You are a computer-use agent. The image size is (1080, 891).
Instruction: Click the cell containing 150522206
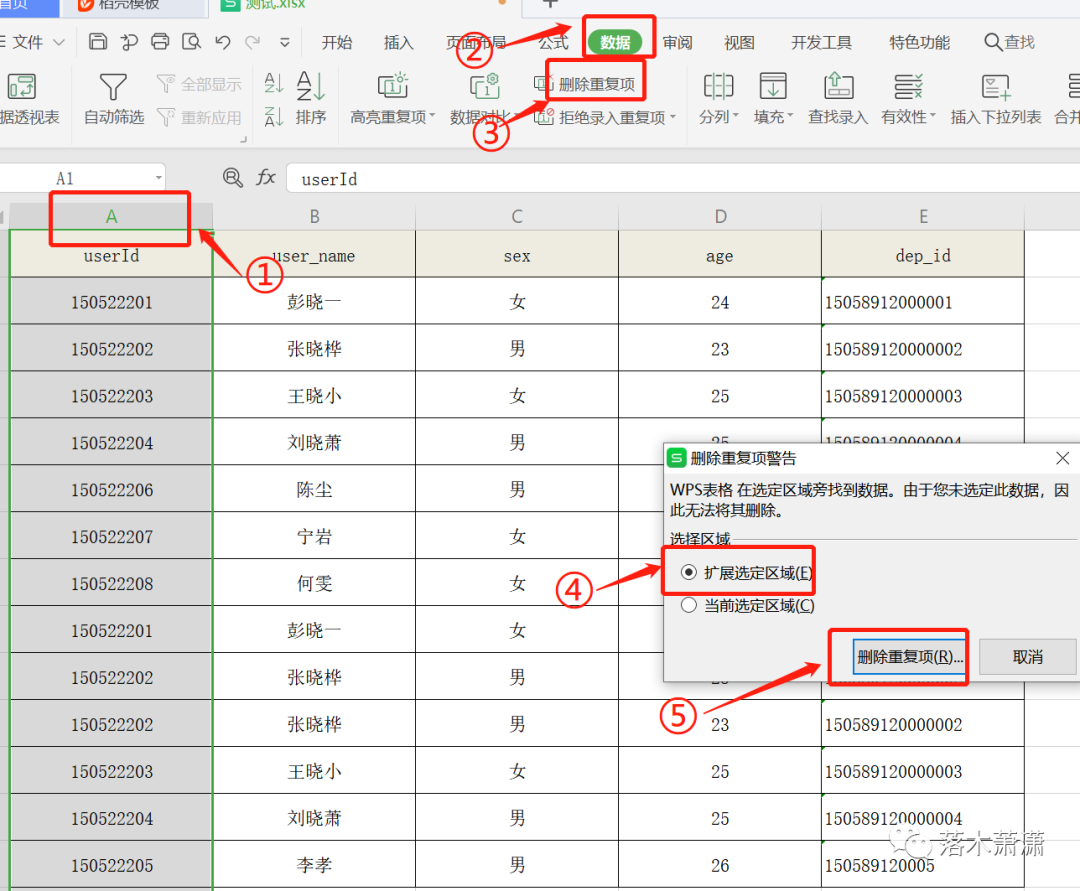[111, 489]
